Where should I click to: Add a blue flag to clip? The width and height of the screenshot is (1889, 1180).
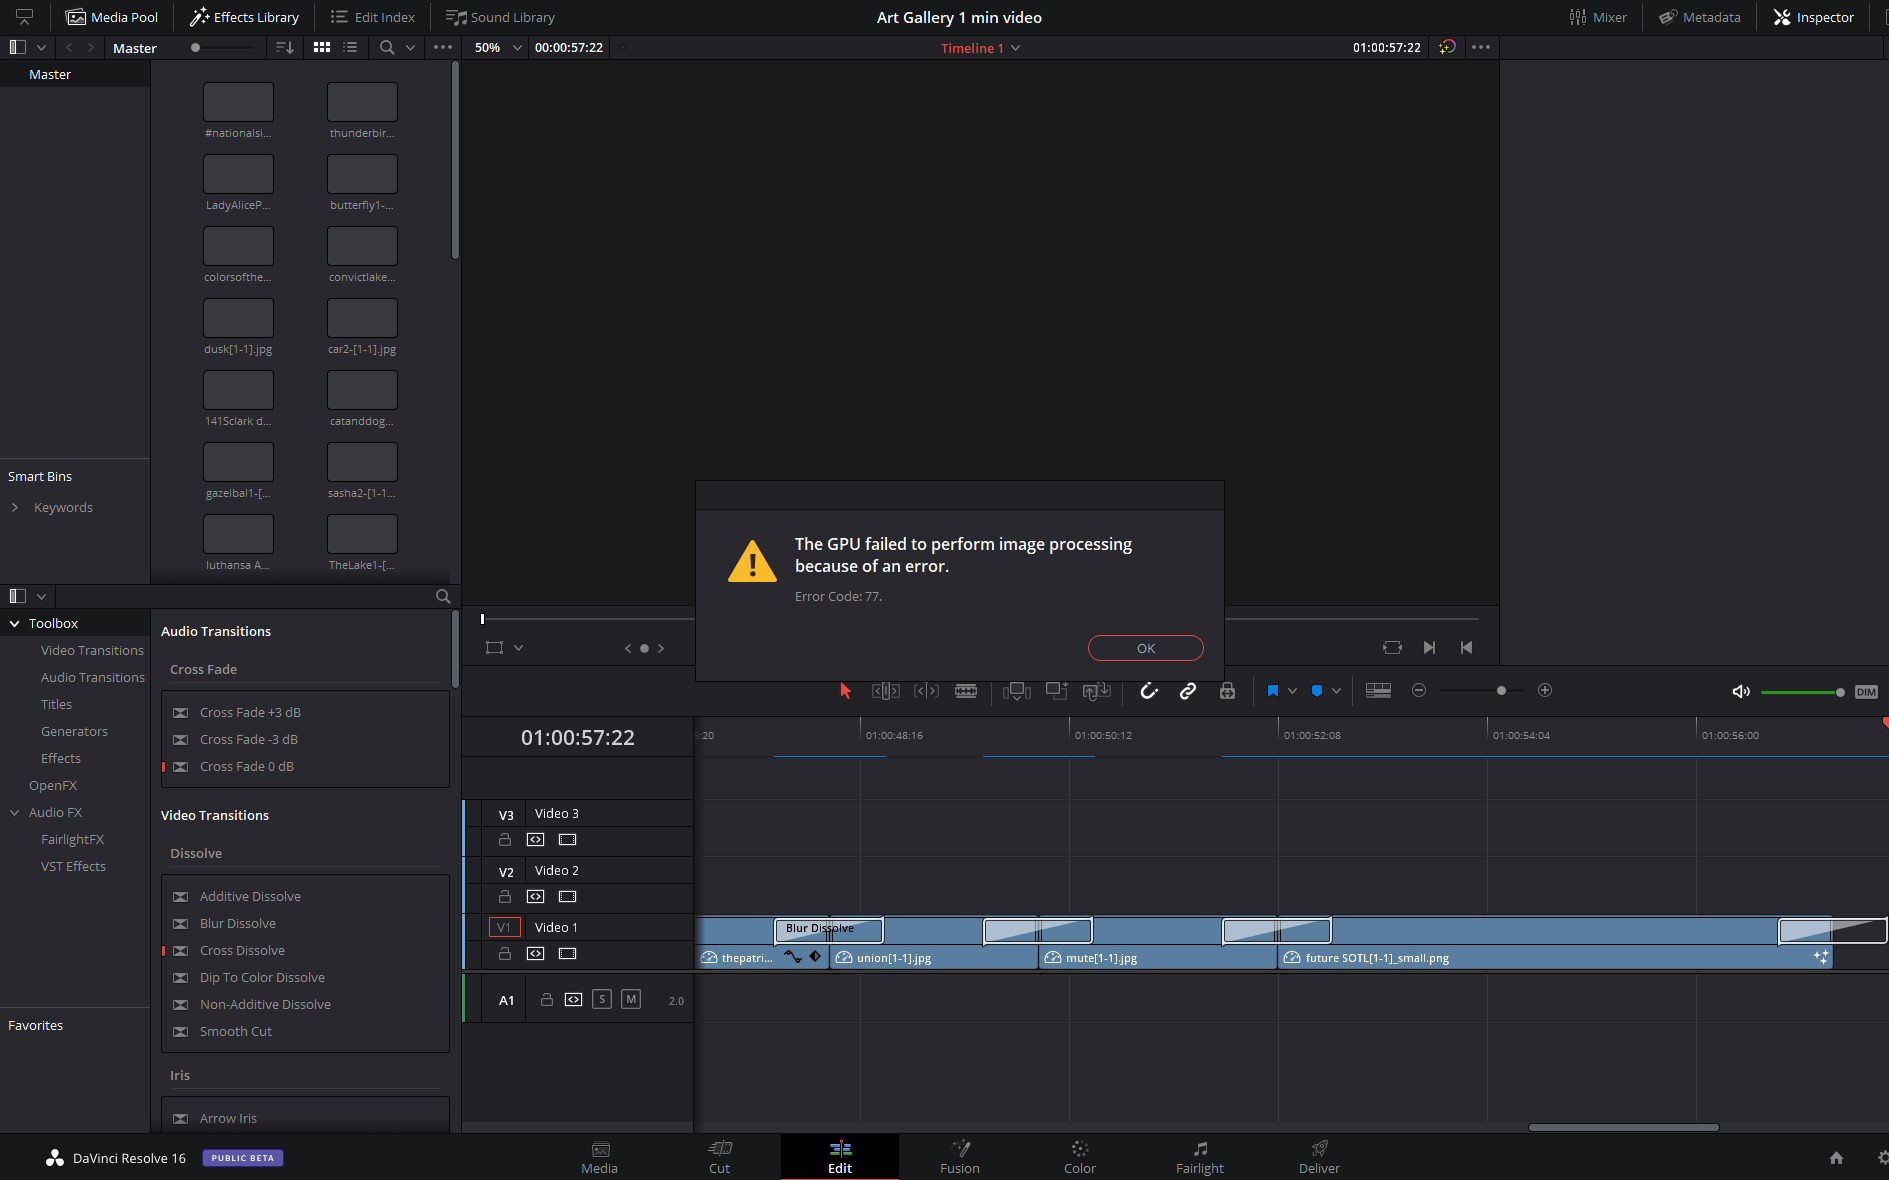point(1273,691)
